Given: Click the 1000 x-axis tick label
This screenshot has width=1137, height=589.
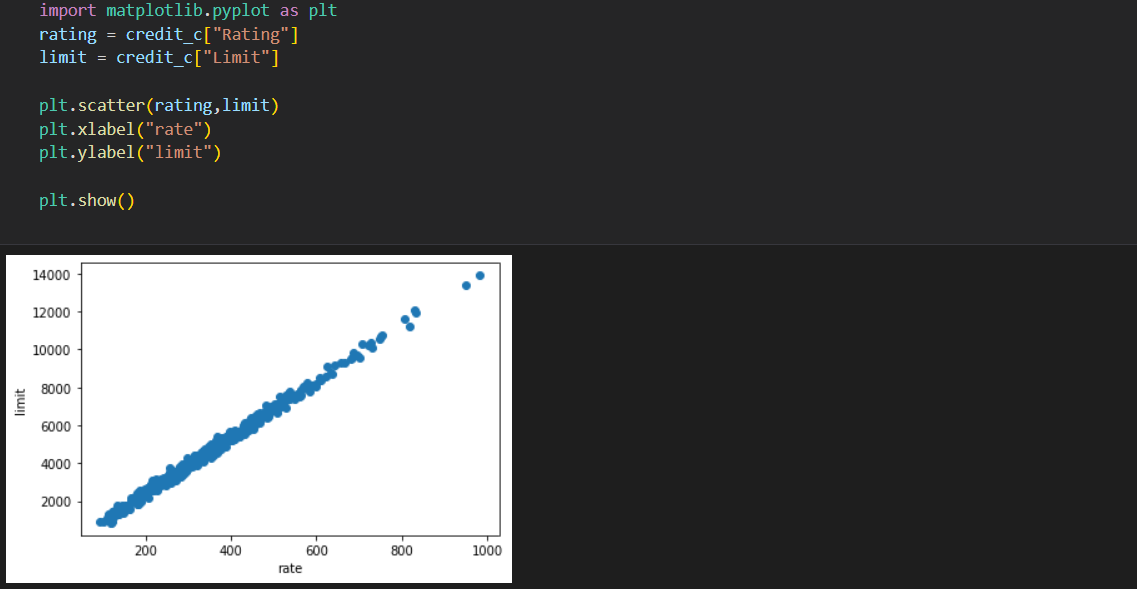Looking at the screenshot, I should (x=487, y=550).
